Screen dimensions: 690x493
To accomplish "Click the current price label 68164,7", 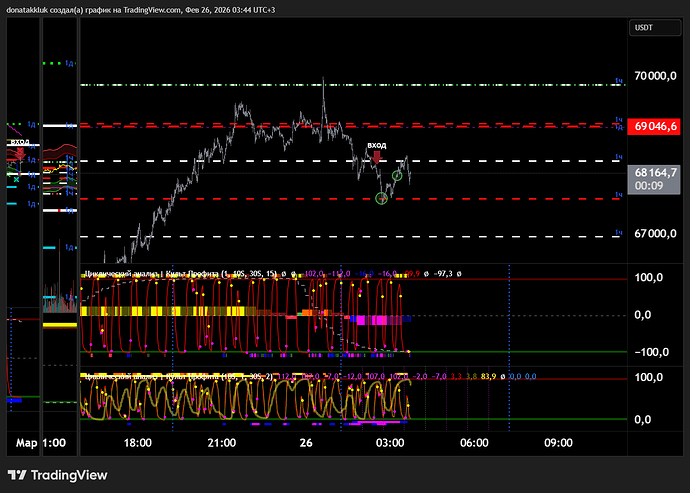I will click(655, 173).
